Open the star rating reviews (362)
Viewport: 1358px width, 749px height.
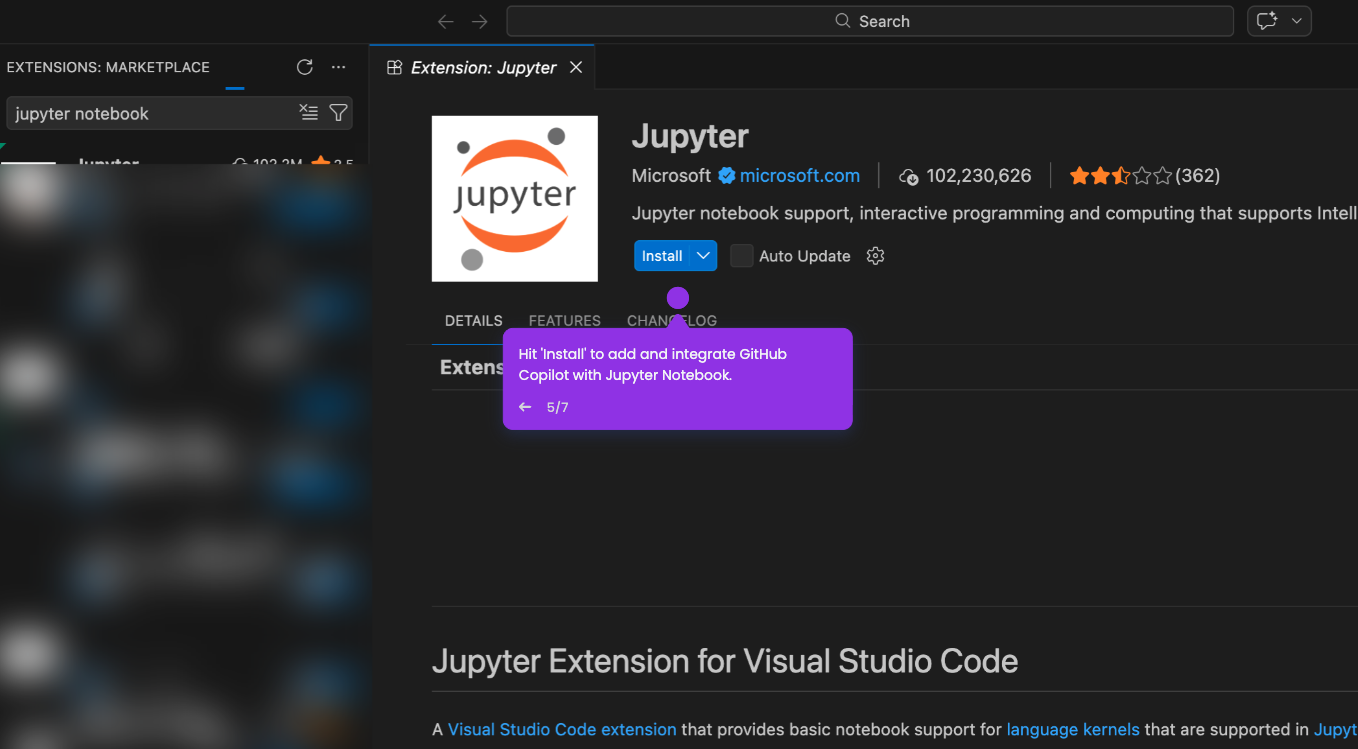1145,176
